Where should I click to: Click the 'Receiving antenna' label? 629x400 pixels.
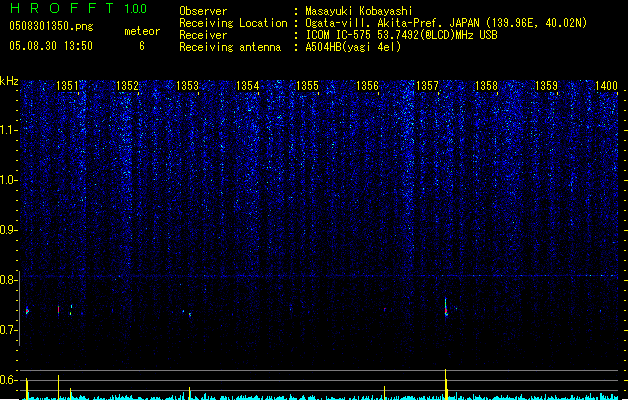coord(230,47)
